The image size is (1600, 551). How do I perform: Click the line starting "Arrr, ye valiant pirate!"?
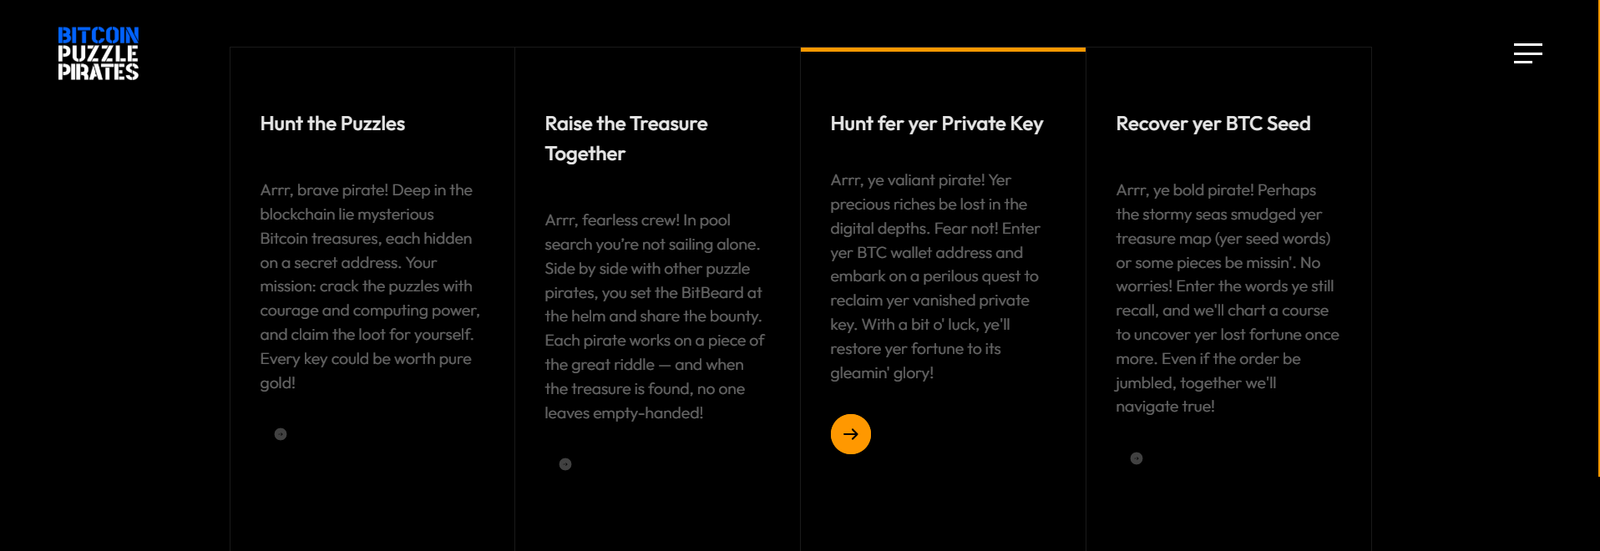pyautogui.click(x=920, y=180)
